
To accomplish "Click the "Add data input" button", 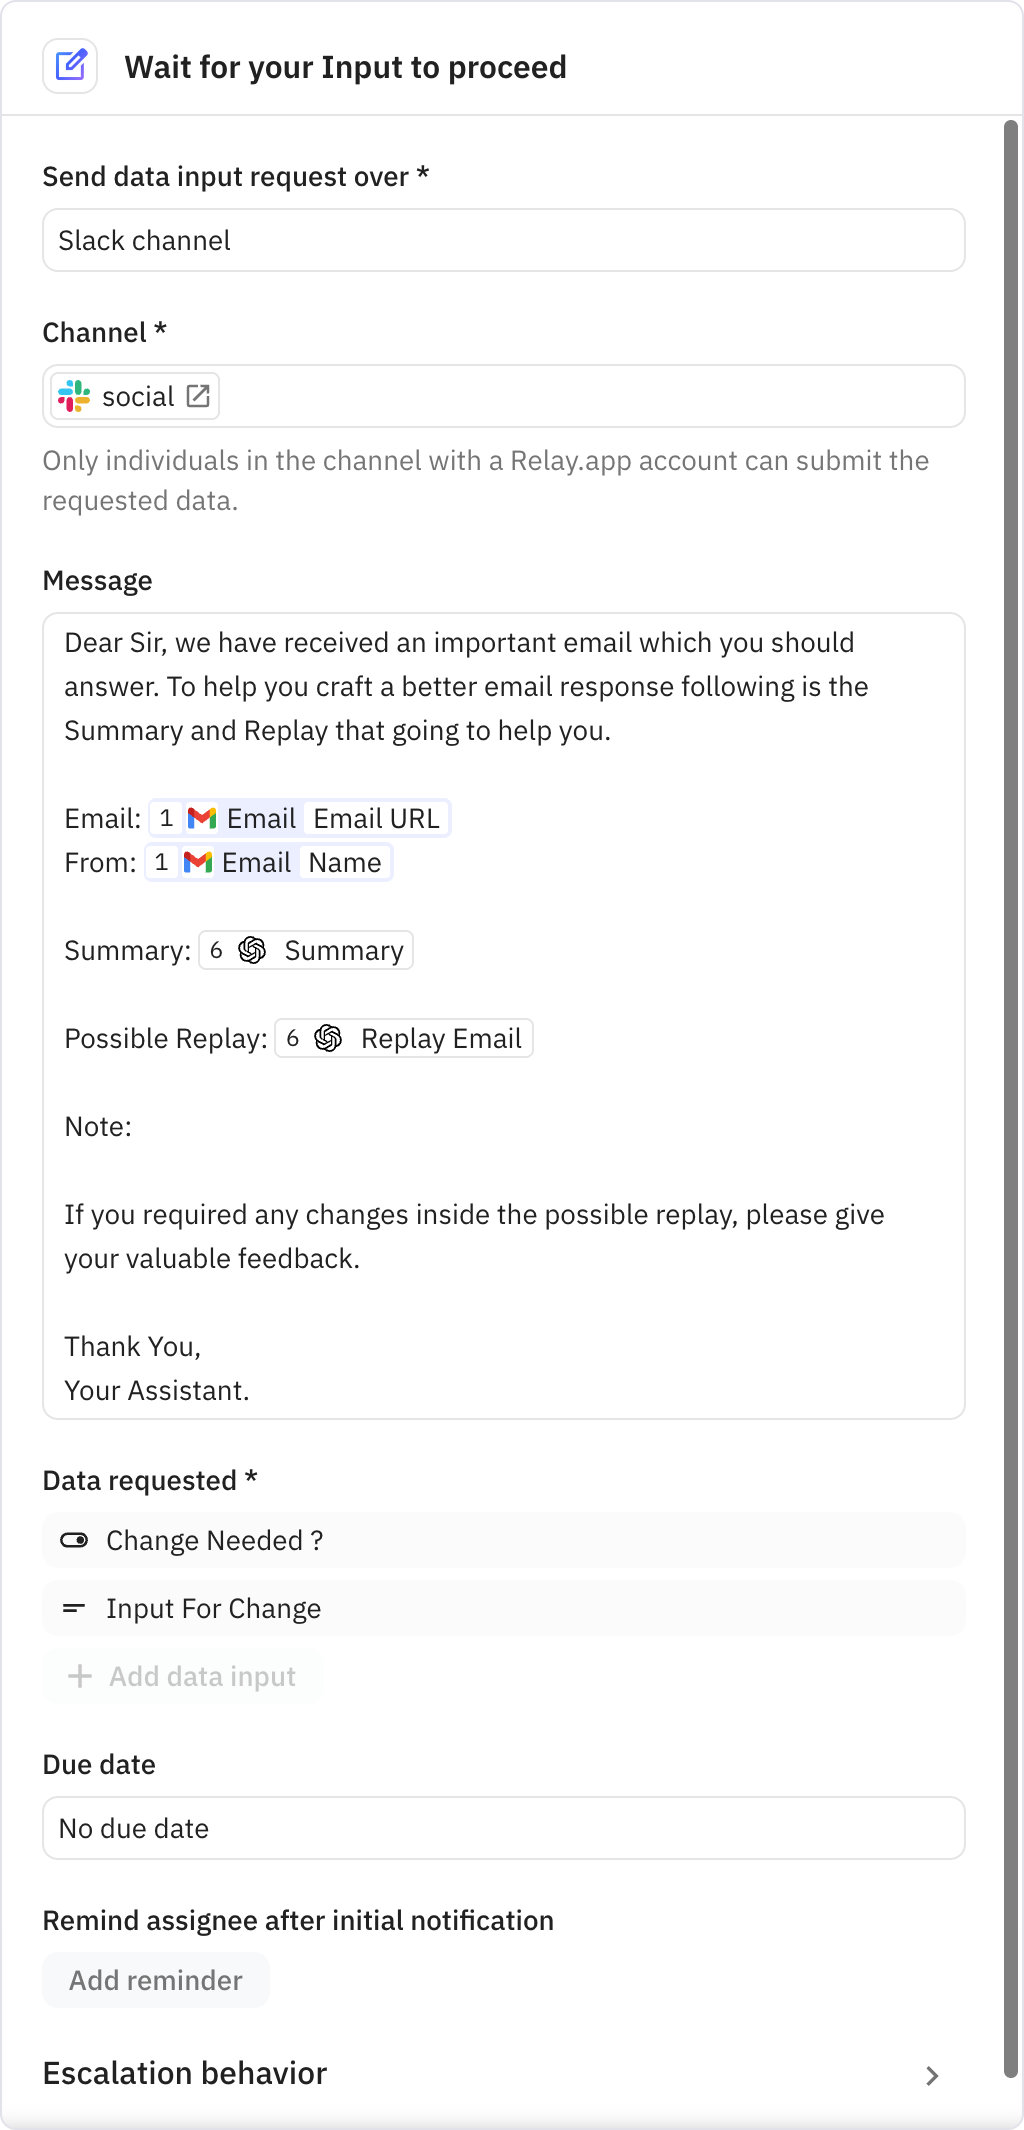I will 183,1676.
